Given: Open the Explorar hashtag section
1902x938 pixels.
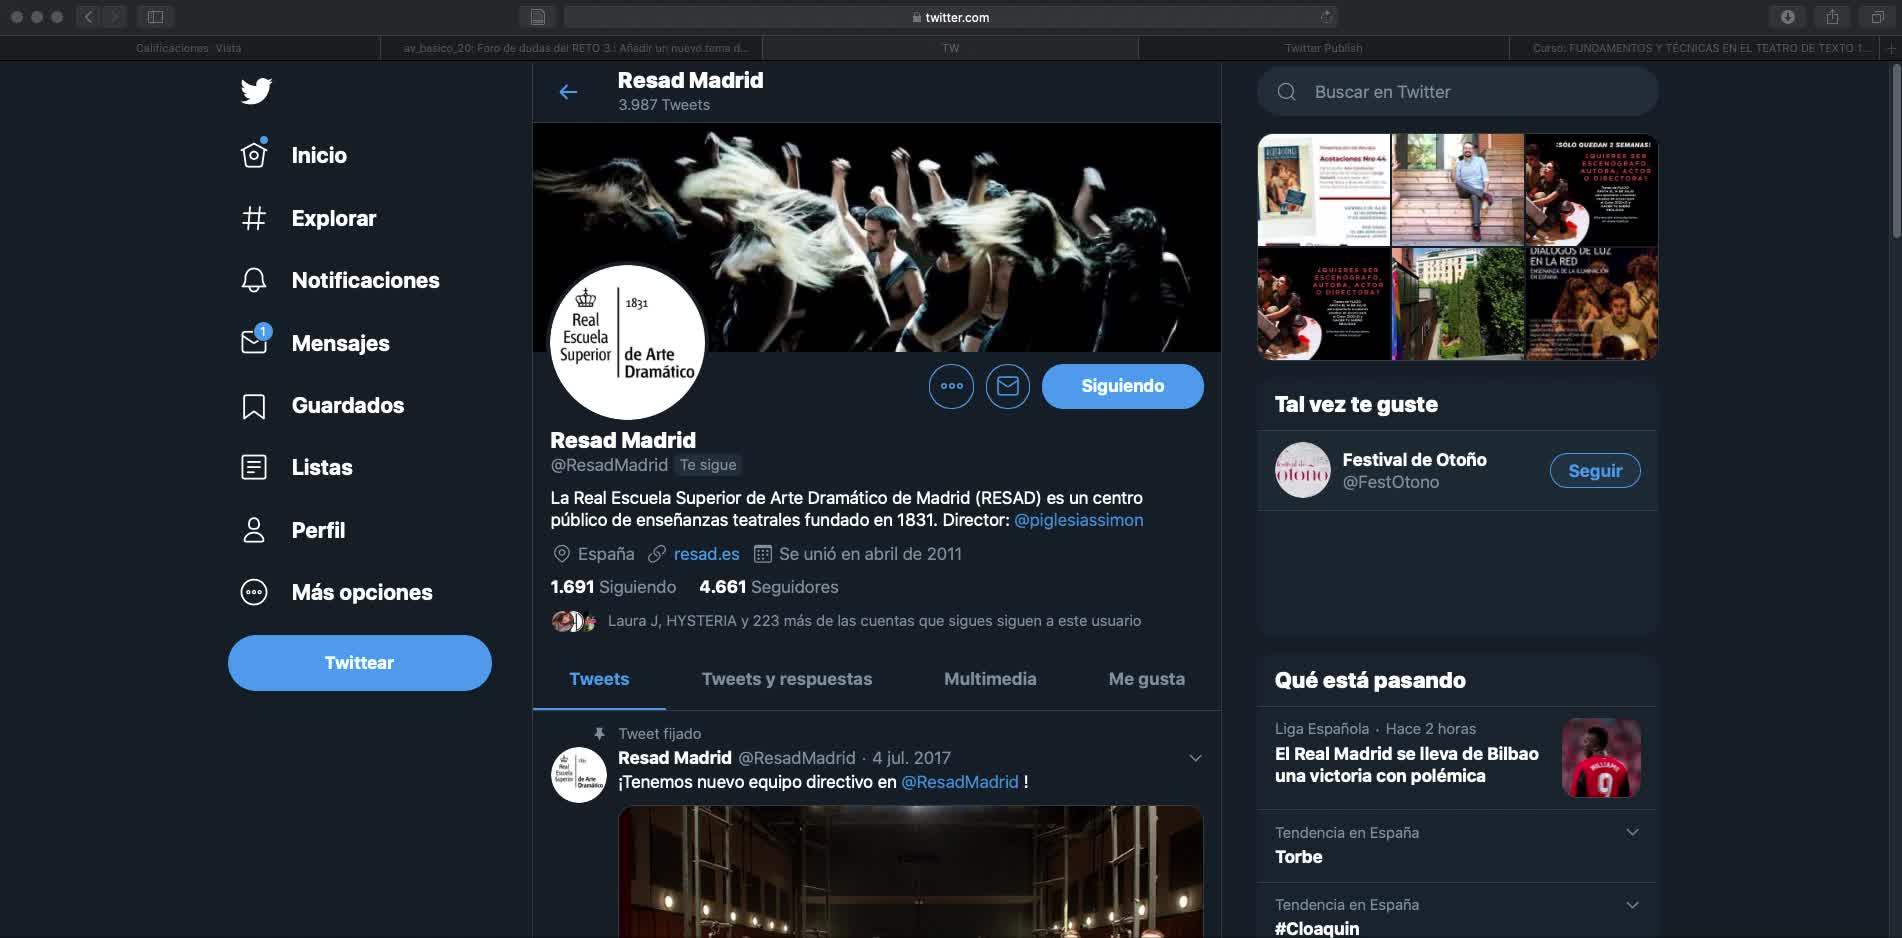Looking at the screenshot, I should 308,218.
